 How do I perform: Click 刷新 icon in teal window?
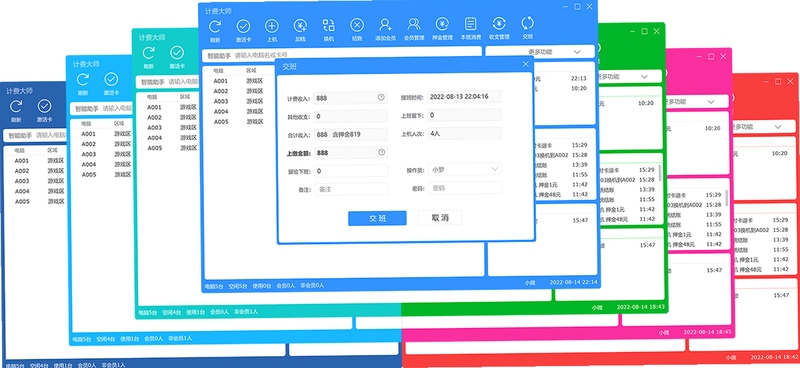148,52
